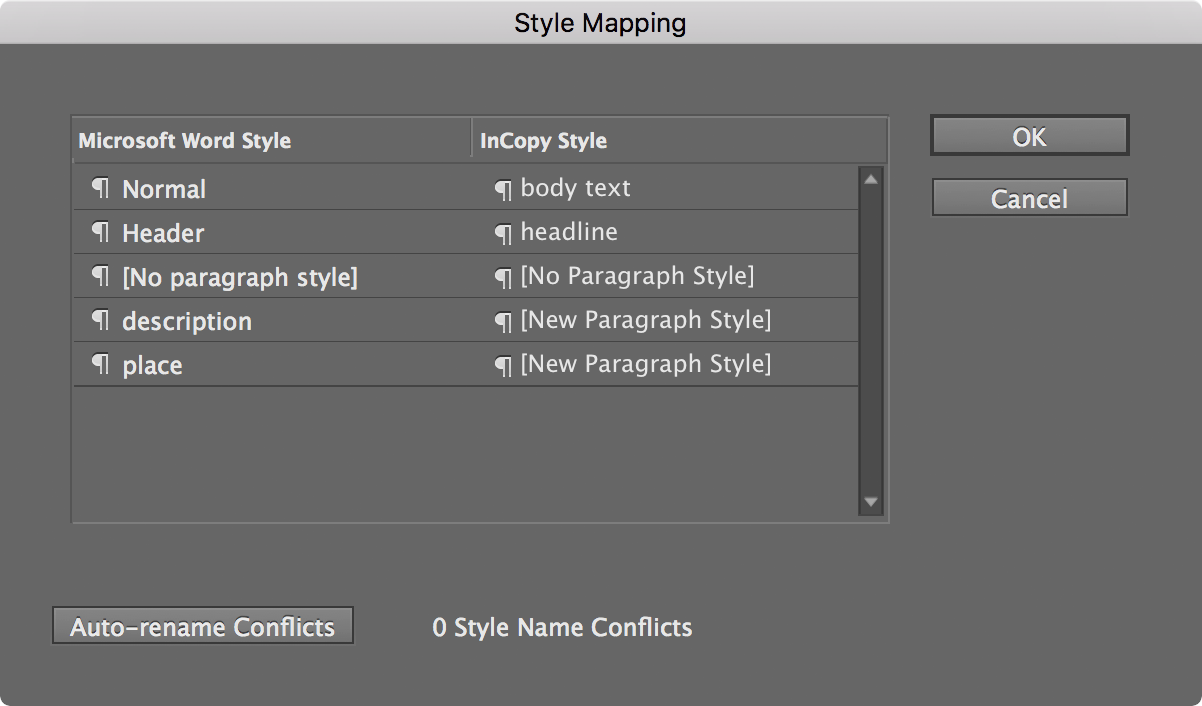Click the paragraph mark icon beside Header

point(101,233)
